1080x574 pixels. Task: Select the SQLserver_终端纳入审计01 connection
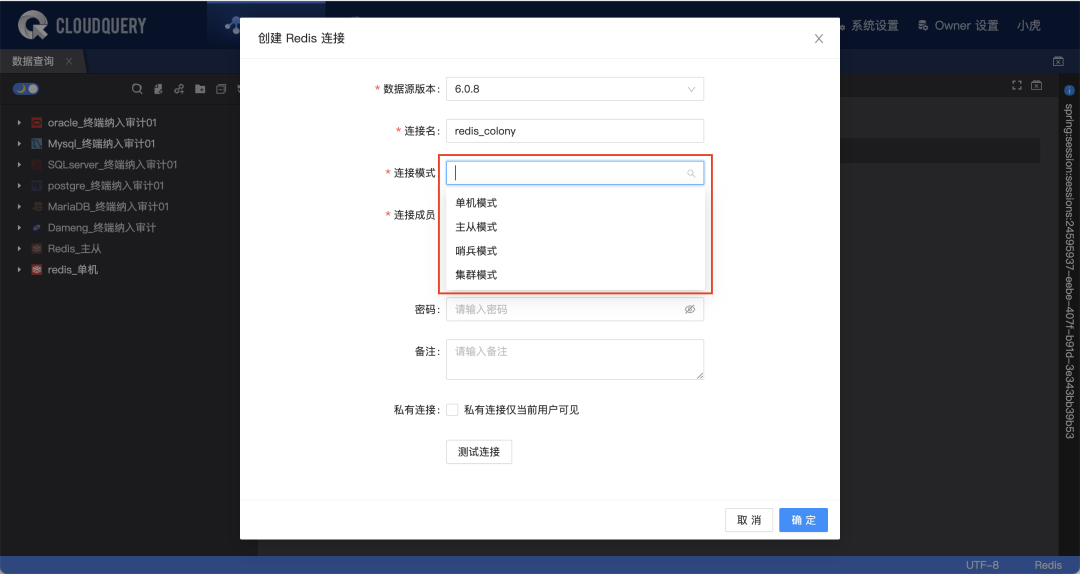pyautogui.click(x=112, y=165)
